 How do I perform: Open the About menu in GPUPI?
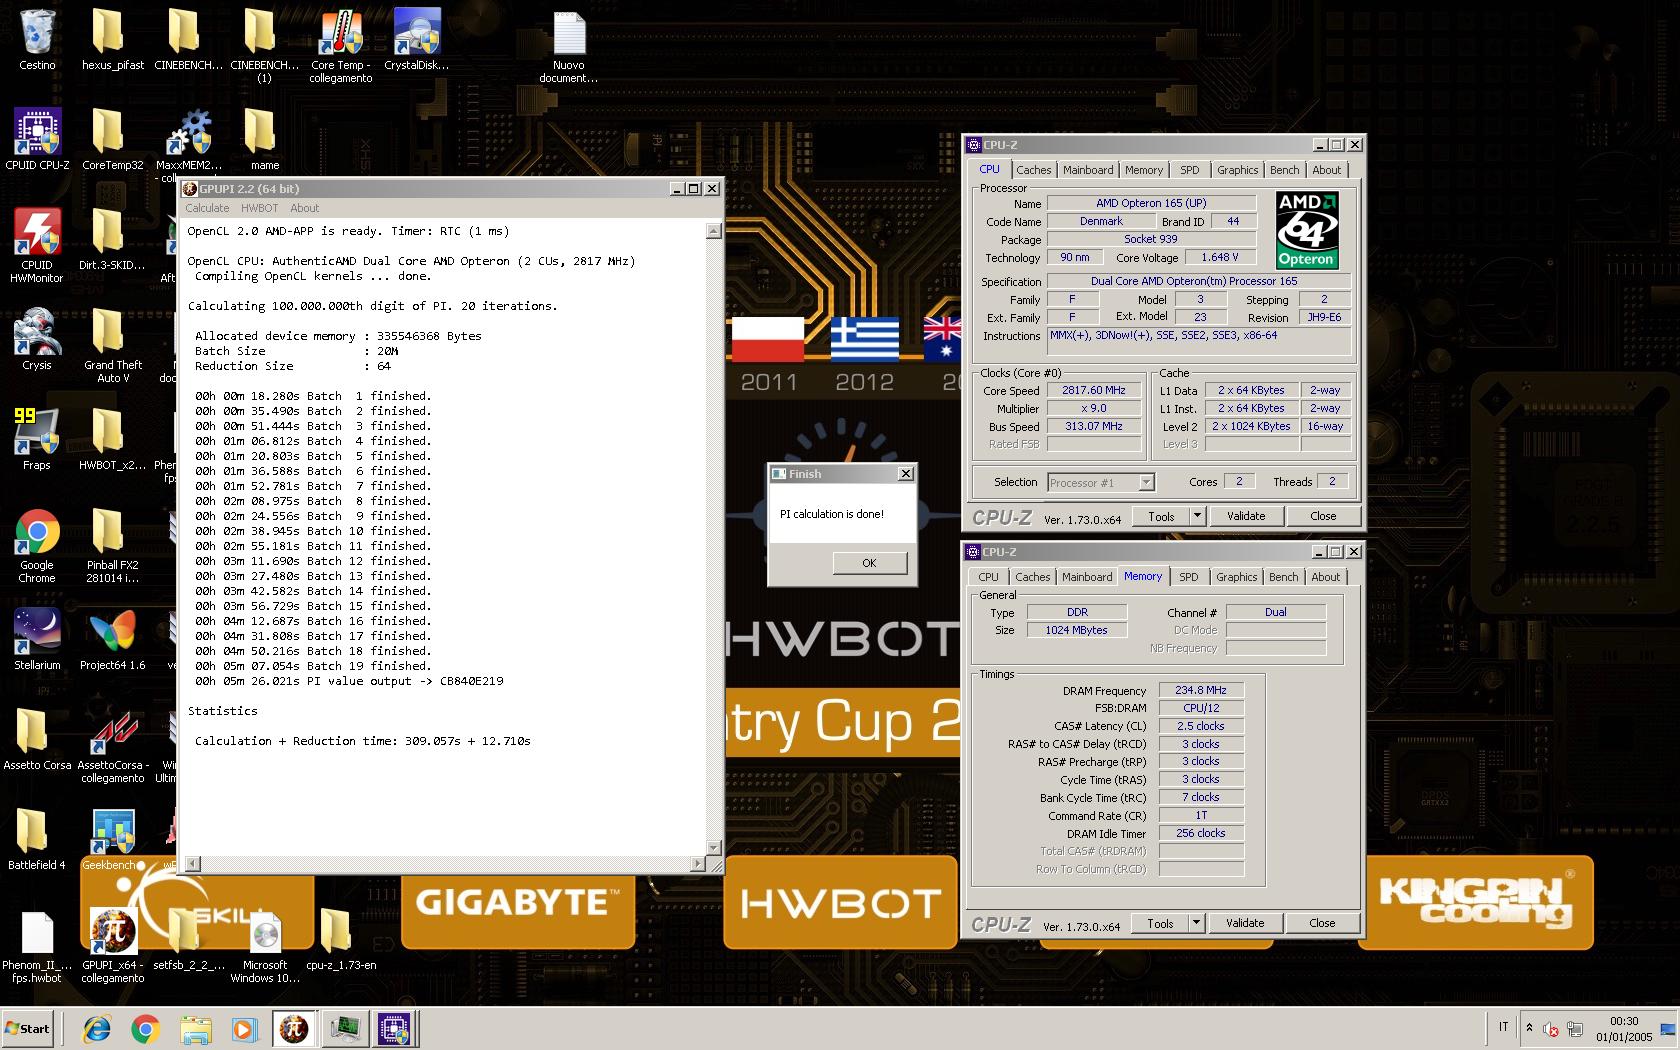click(x=304, y=208)
